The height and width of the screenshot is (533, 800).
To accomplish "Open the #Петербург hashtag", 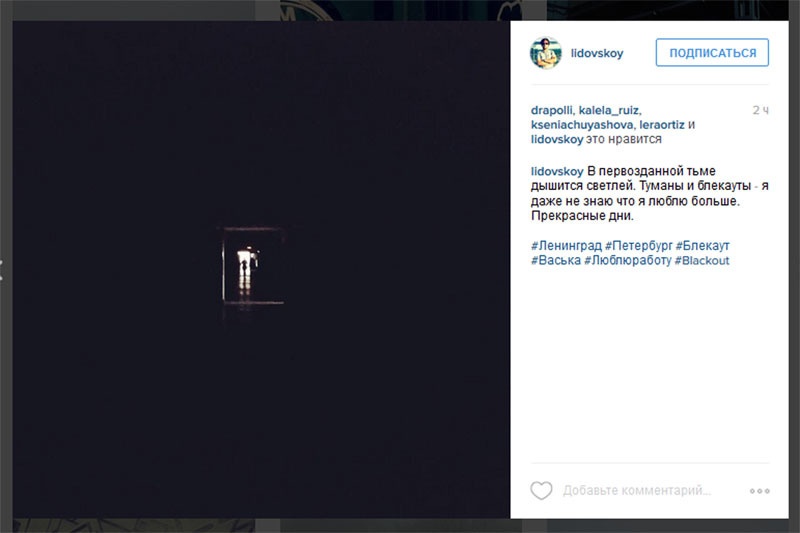I will click(x=639, y=246).
